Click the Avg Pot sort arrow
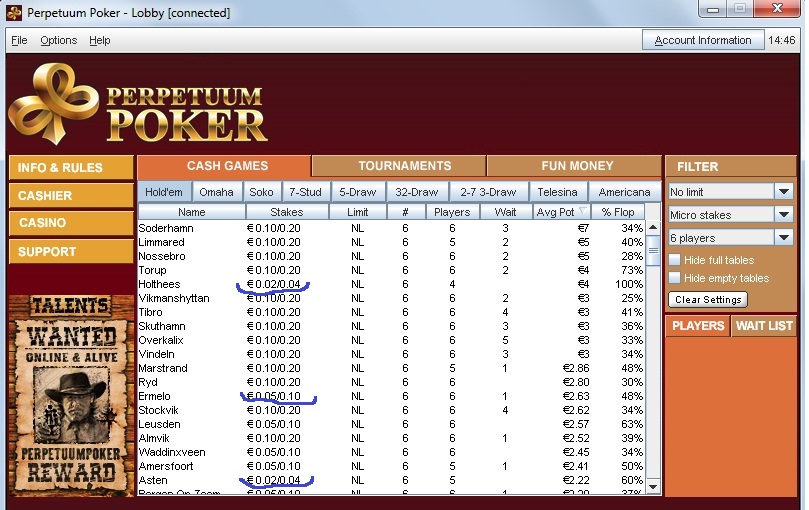 point(583,211)
